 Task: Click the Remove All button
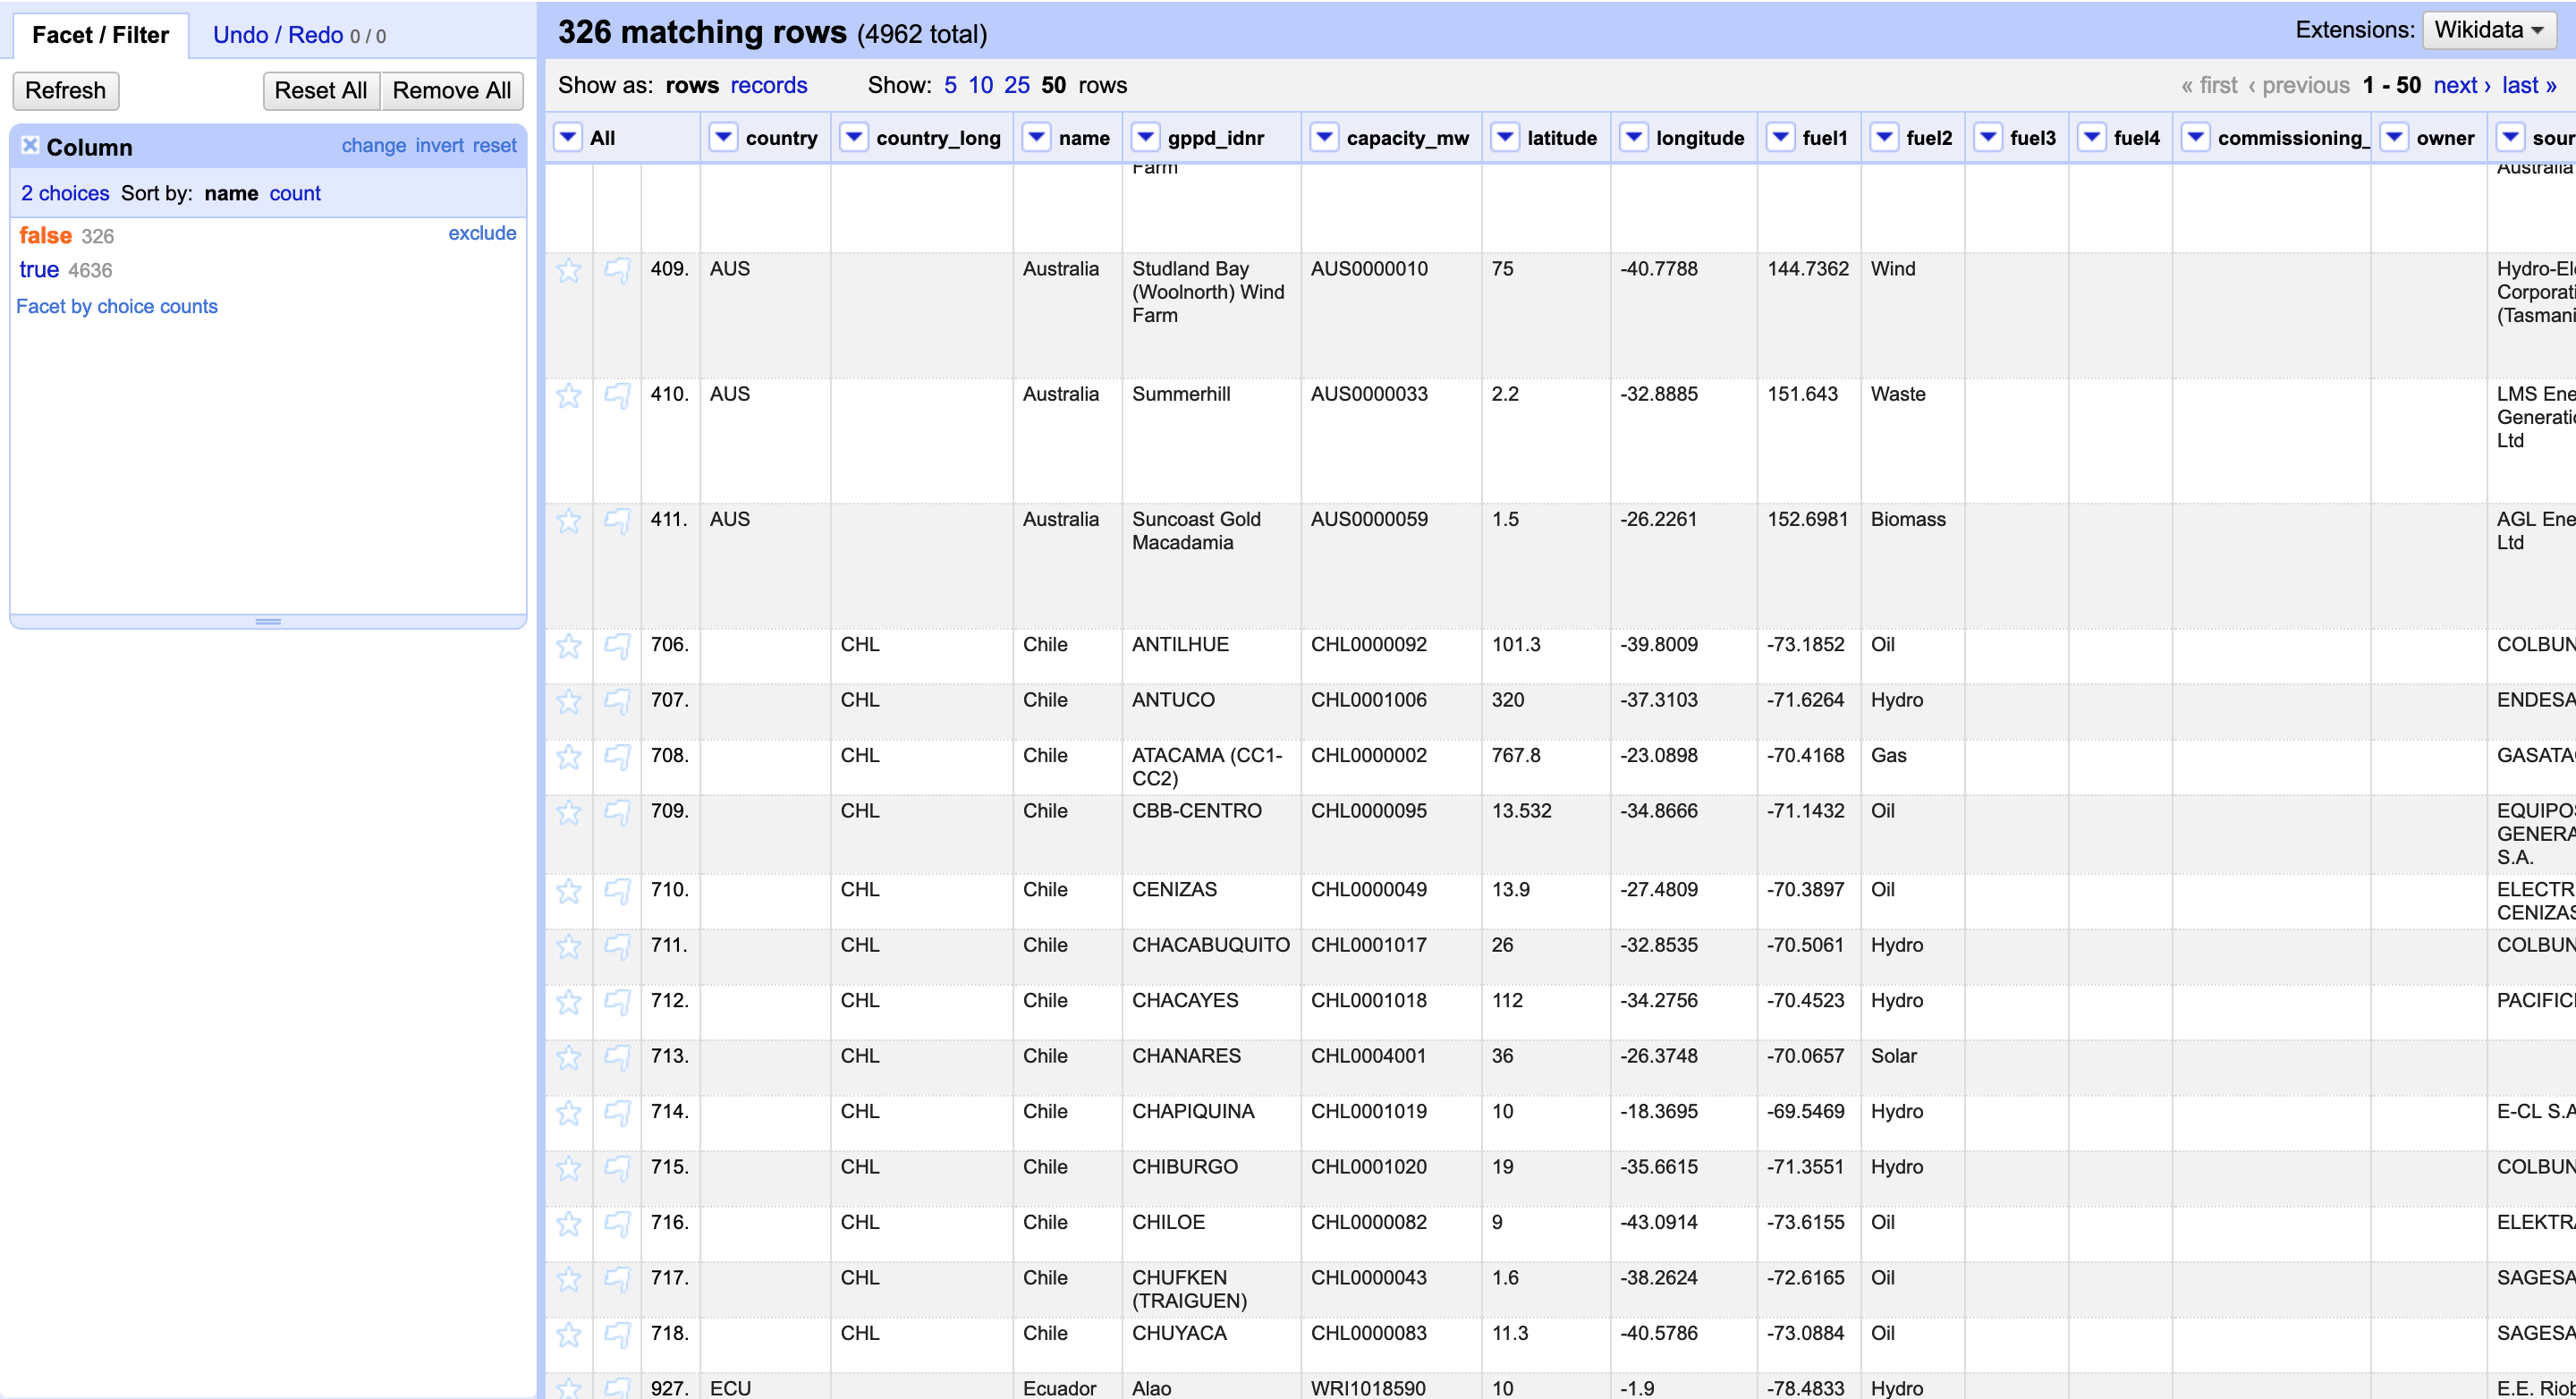451,91
